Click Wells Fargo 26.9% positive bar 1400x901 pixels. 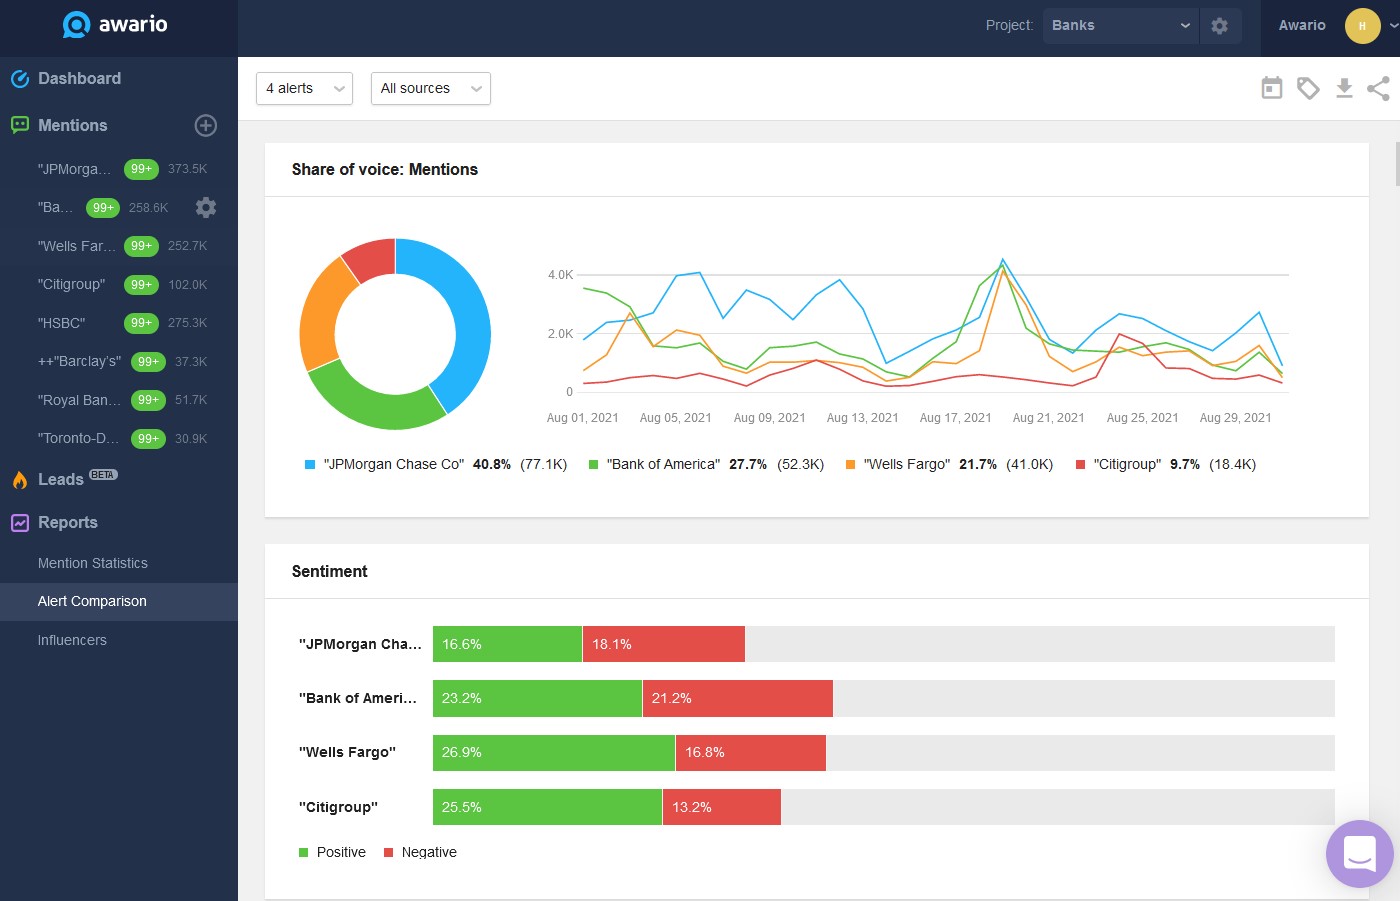(554, 752)
